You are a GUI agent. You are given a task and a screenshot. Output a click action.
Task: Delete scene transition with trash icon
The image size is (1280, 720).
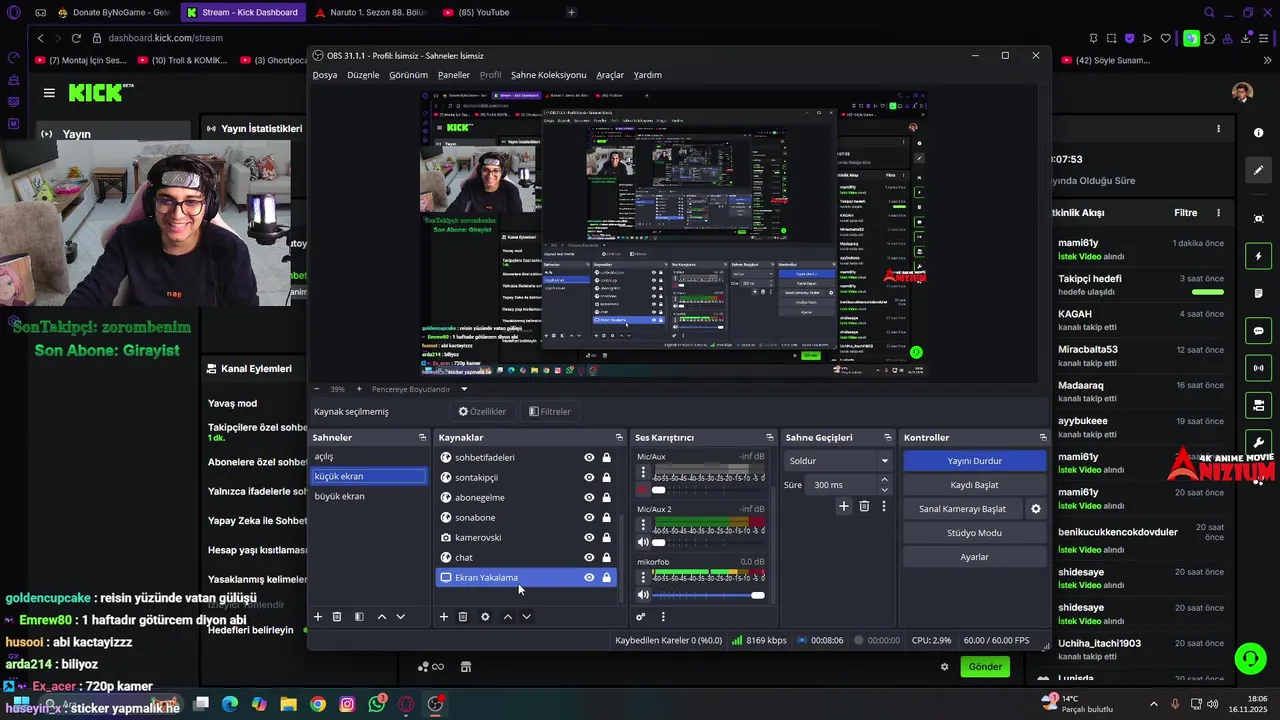coord(864,507)
